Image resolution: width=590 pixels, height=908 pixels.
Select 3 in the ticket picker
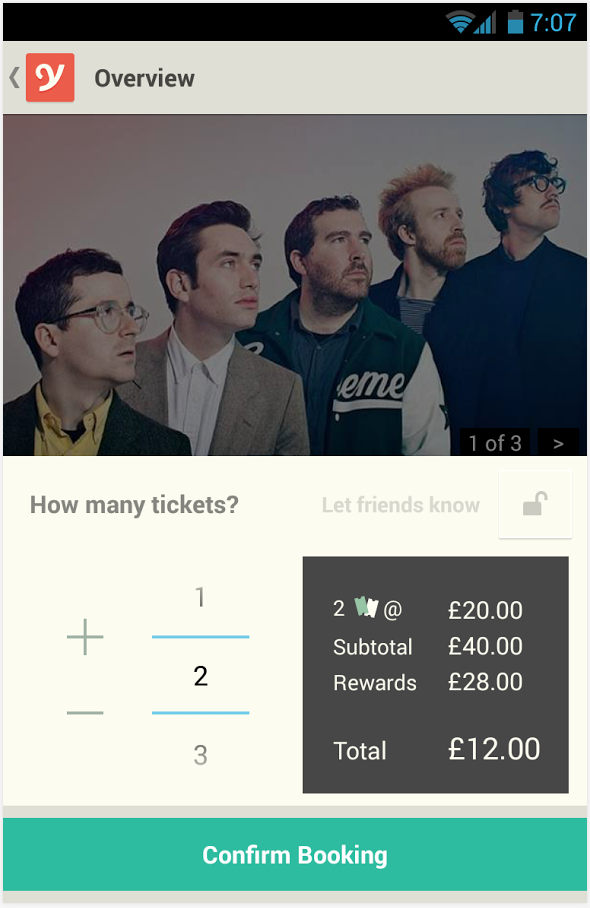coord(200,755)
